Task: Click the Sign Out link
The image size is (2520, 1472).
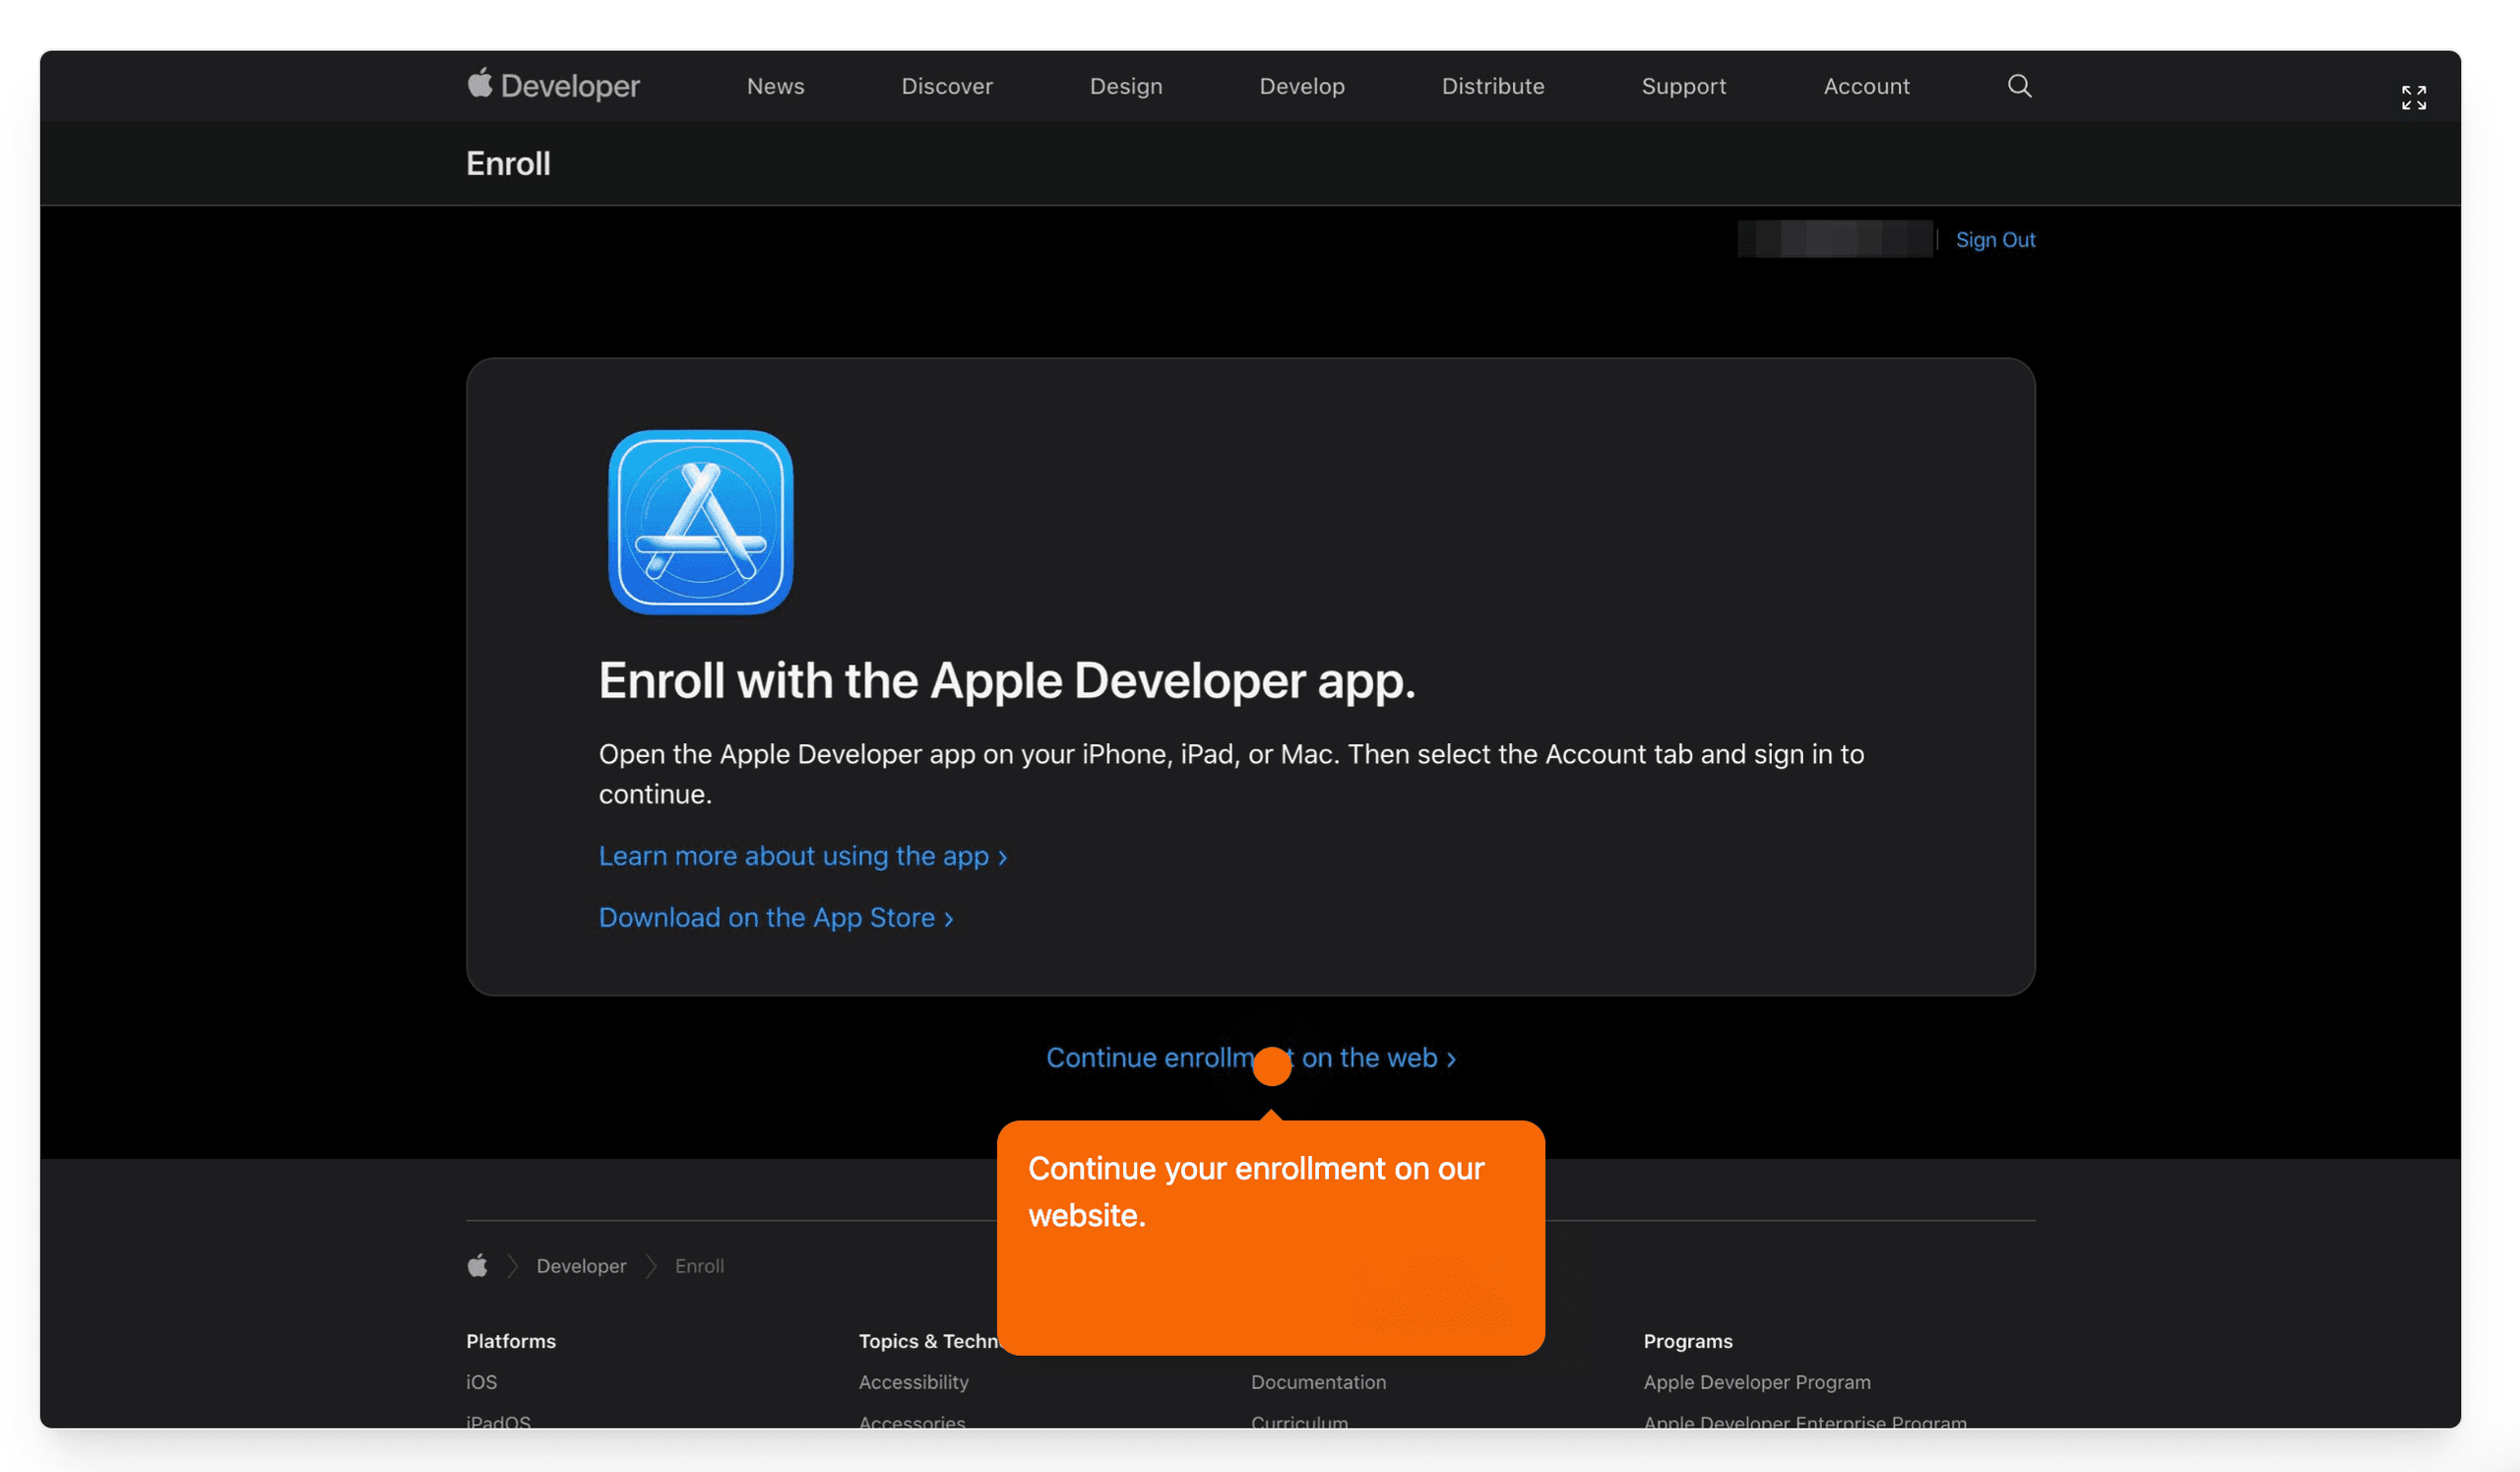Action: (1994, 240)
